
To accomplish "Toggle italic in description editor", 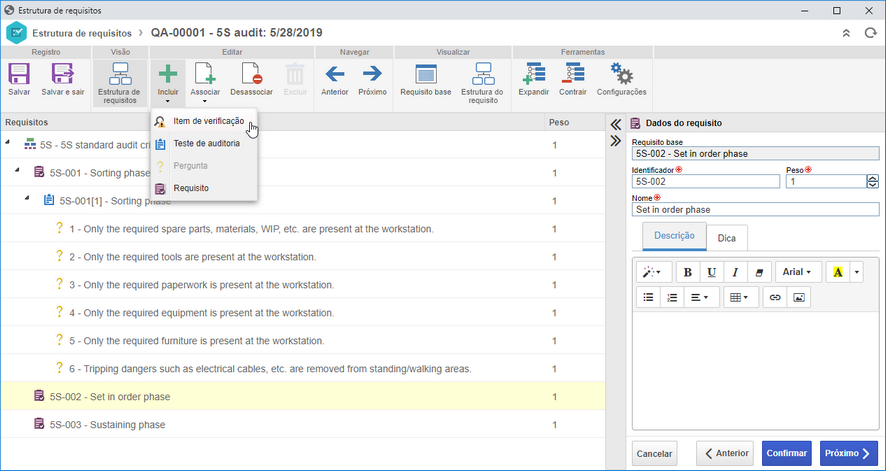I will pos(735,272).
